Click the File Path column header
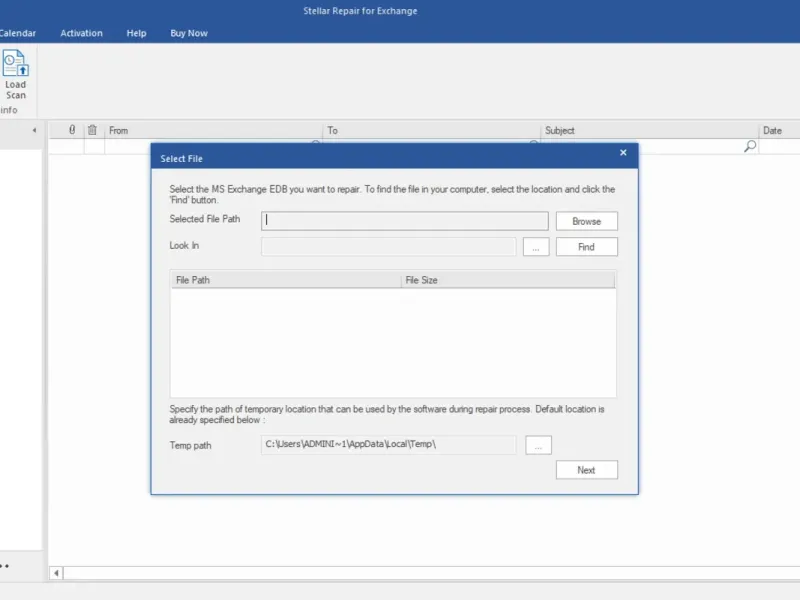This screenshot has width=800, height=600. click(286, 280)
